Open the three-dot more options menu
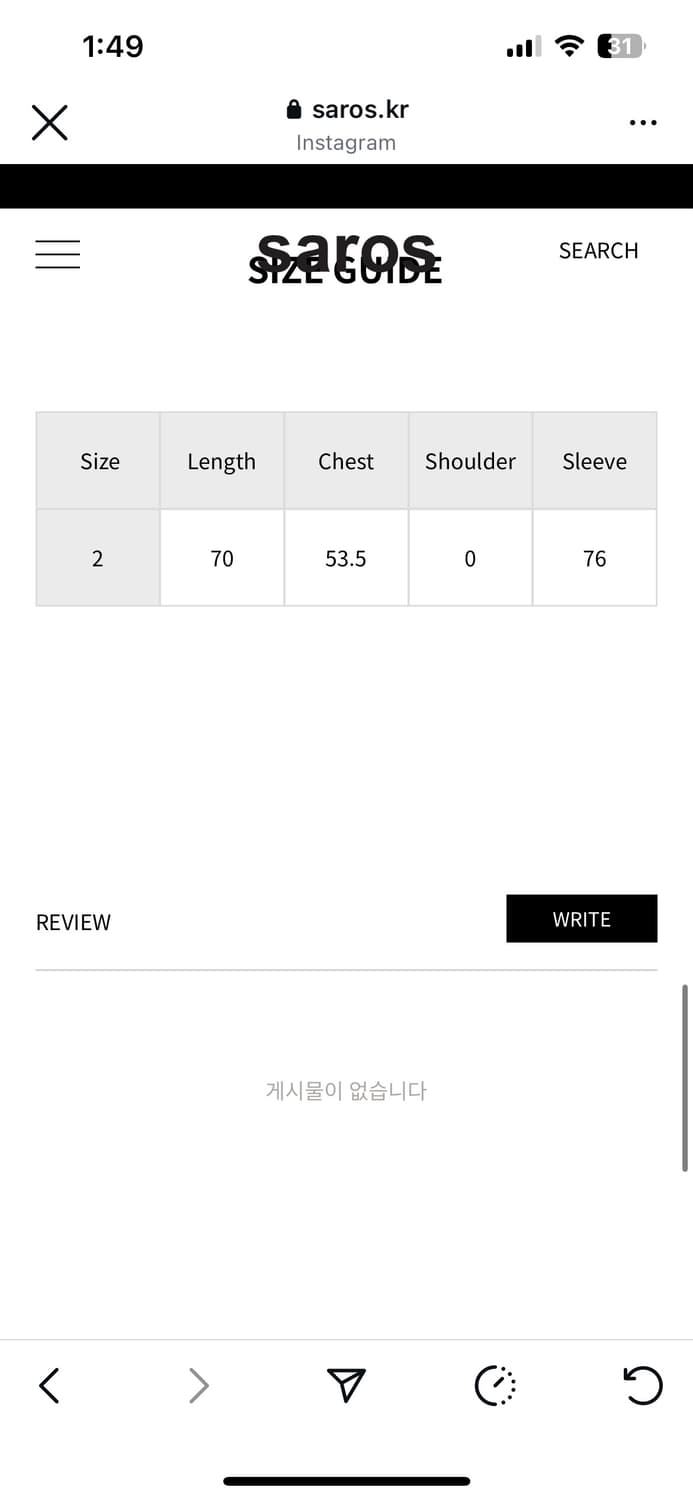 (x=643, y=123)
